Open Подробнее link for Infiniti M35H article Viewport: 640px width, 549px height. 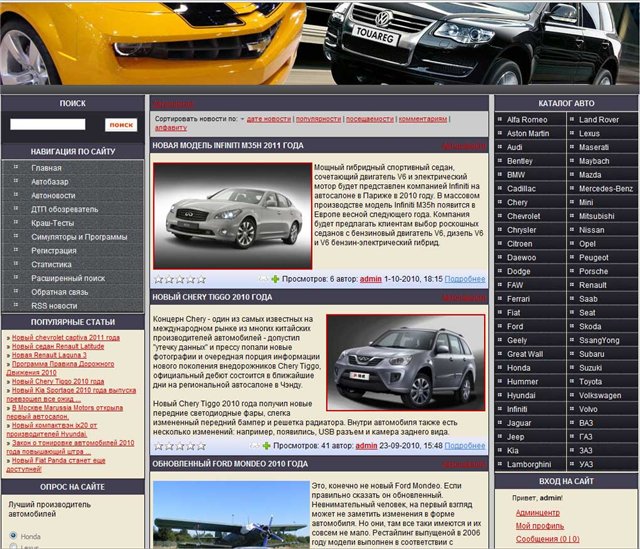click(x=464, y=279)
